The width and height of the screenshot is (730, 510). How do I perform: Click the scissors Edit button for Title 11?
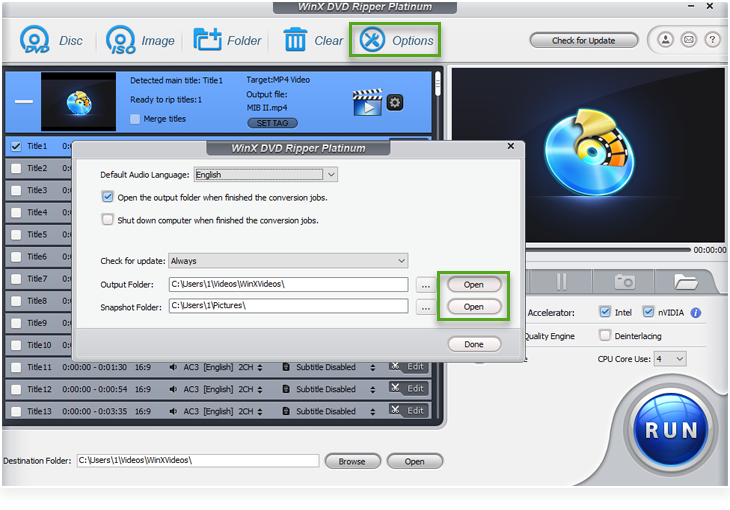click(408, 367)
